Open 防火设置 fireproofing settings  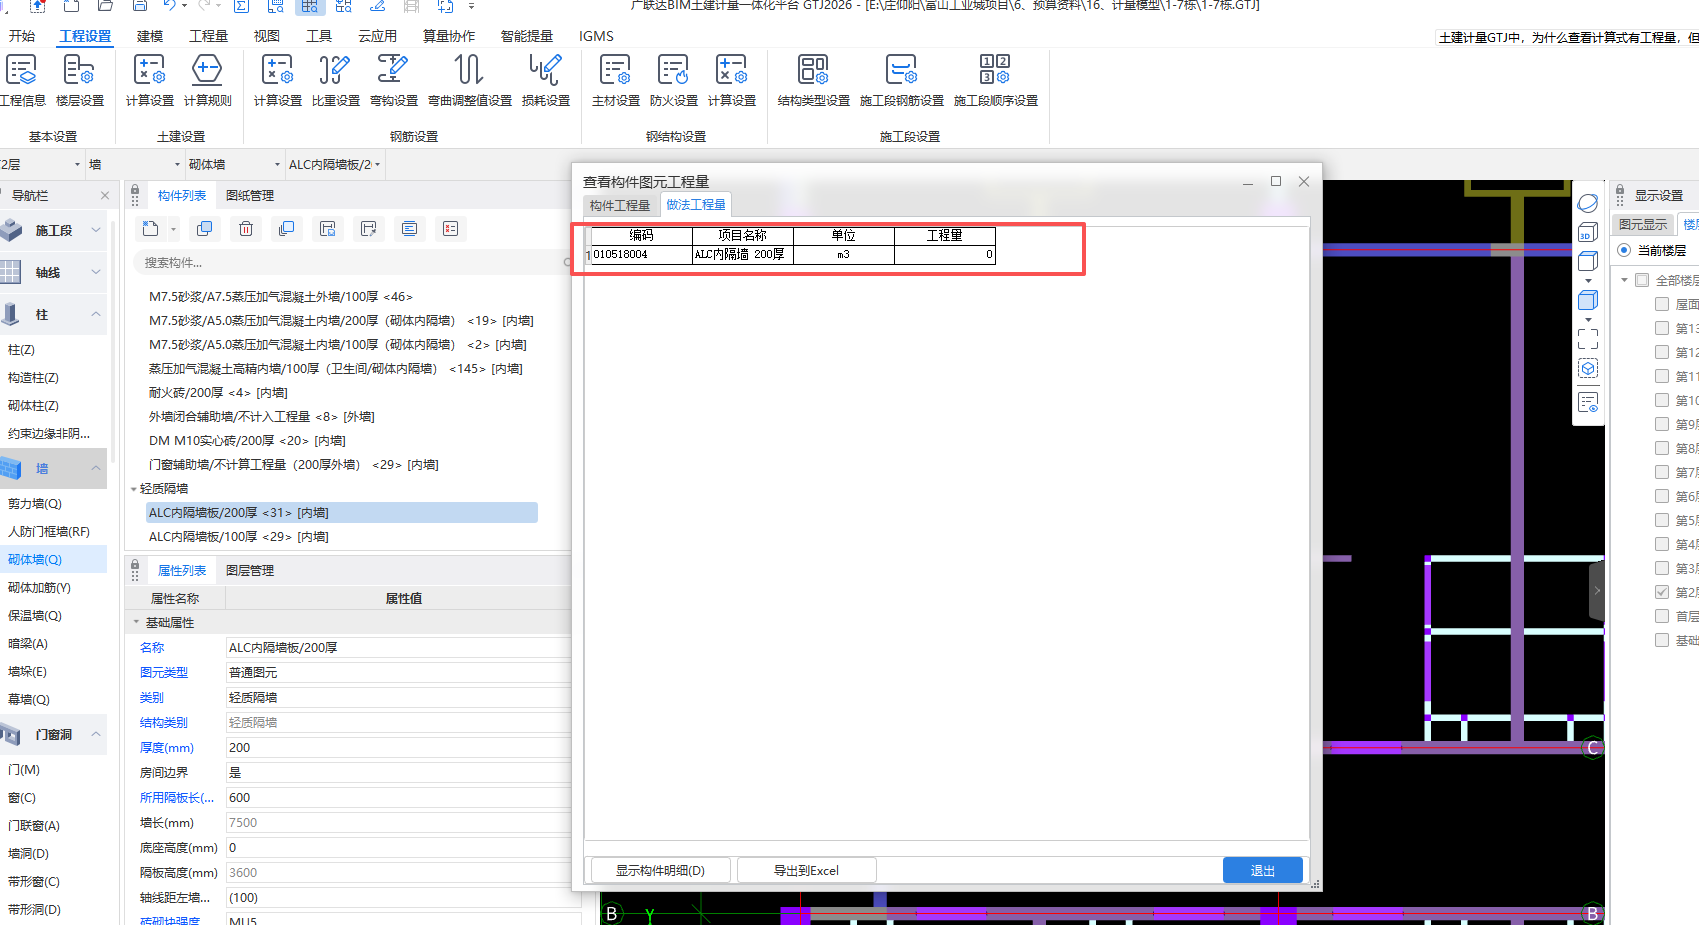[x=674, y=80]
